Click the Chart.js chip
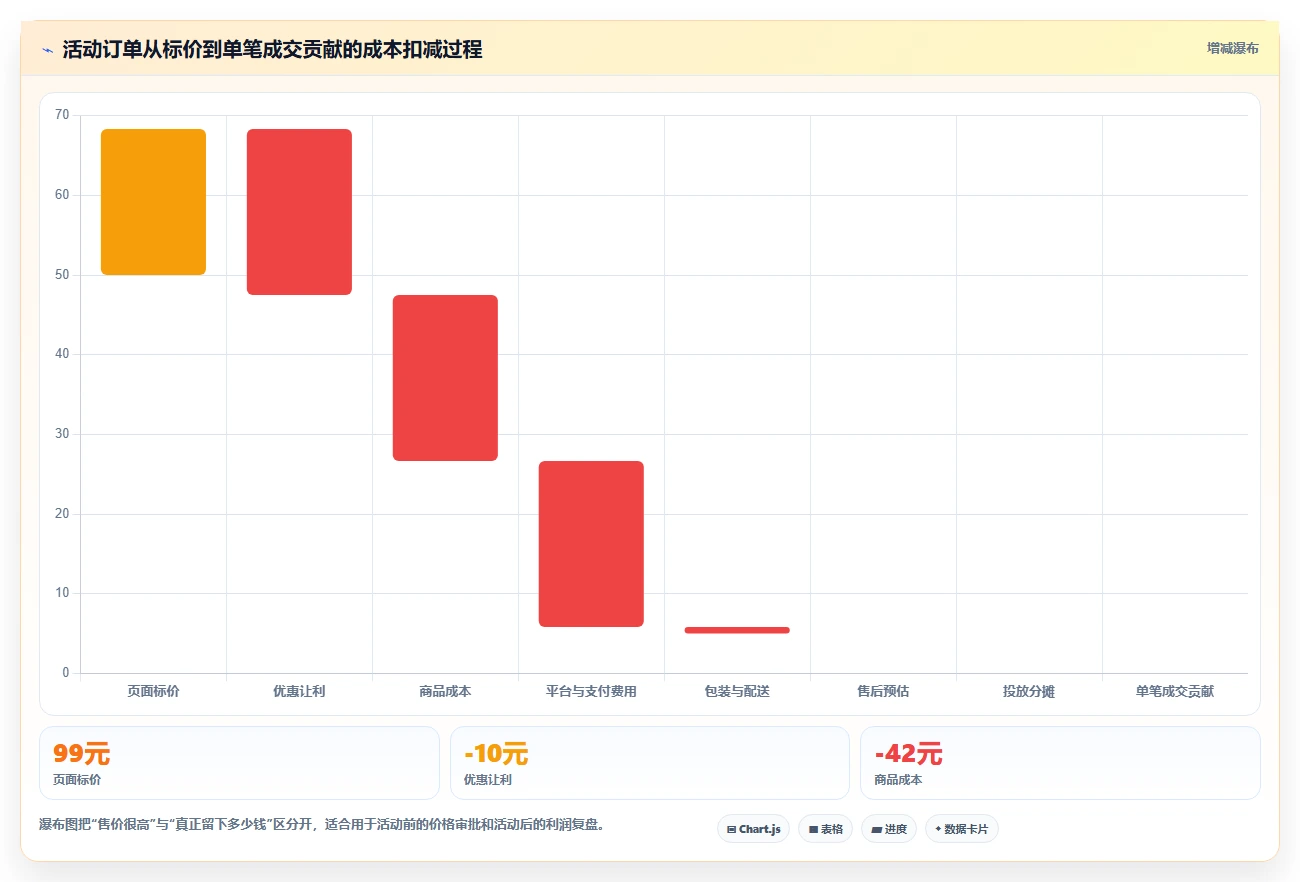1300x882 pixels. pos(753,829)
